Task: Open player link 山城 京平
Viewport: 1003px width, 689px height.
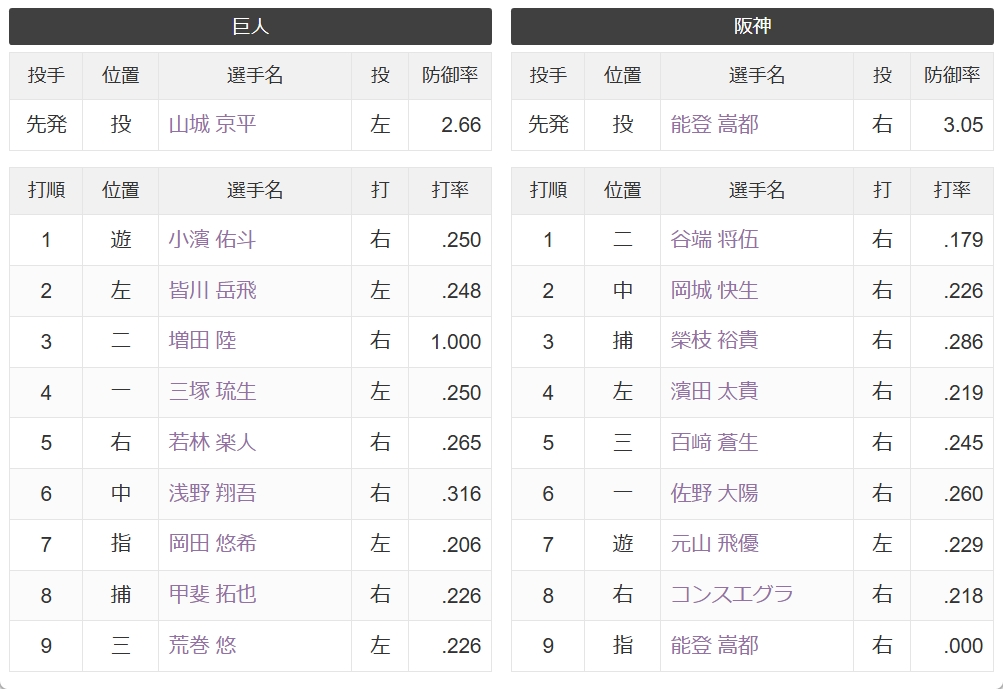Action: coord(212,124)
